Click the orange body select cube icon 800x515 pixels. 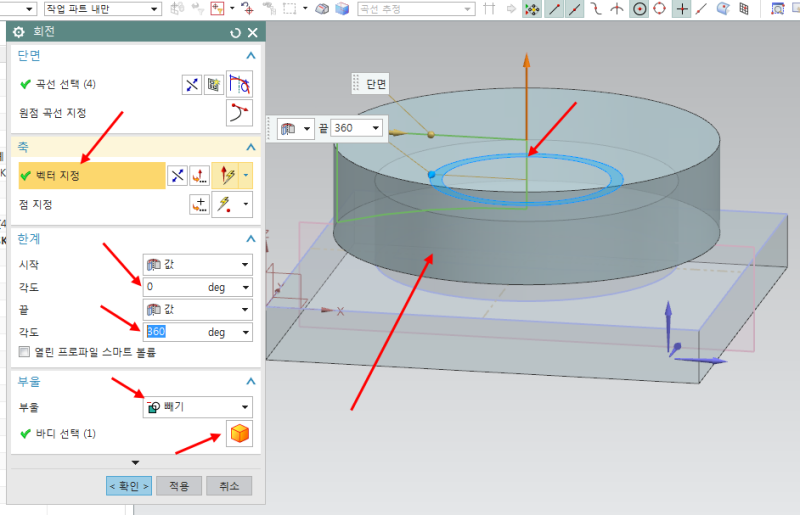pyautogui.click(x=240, y=434)
